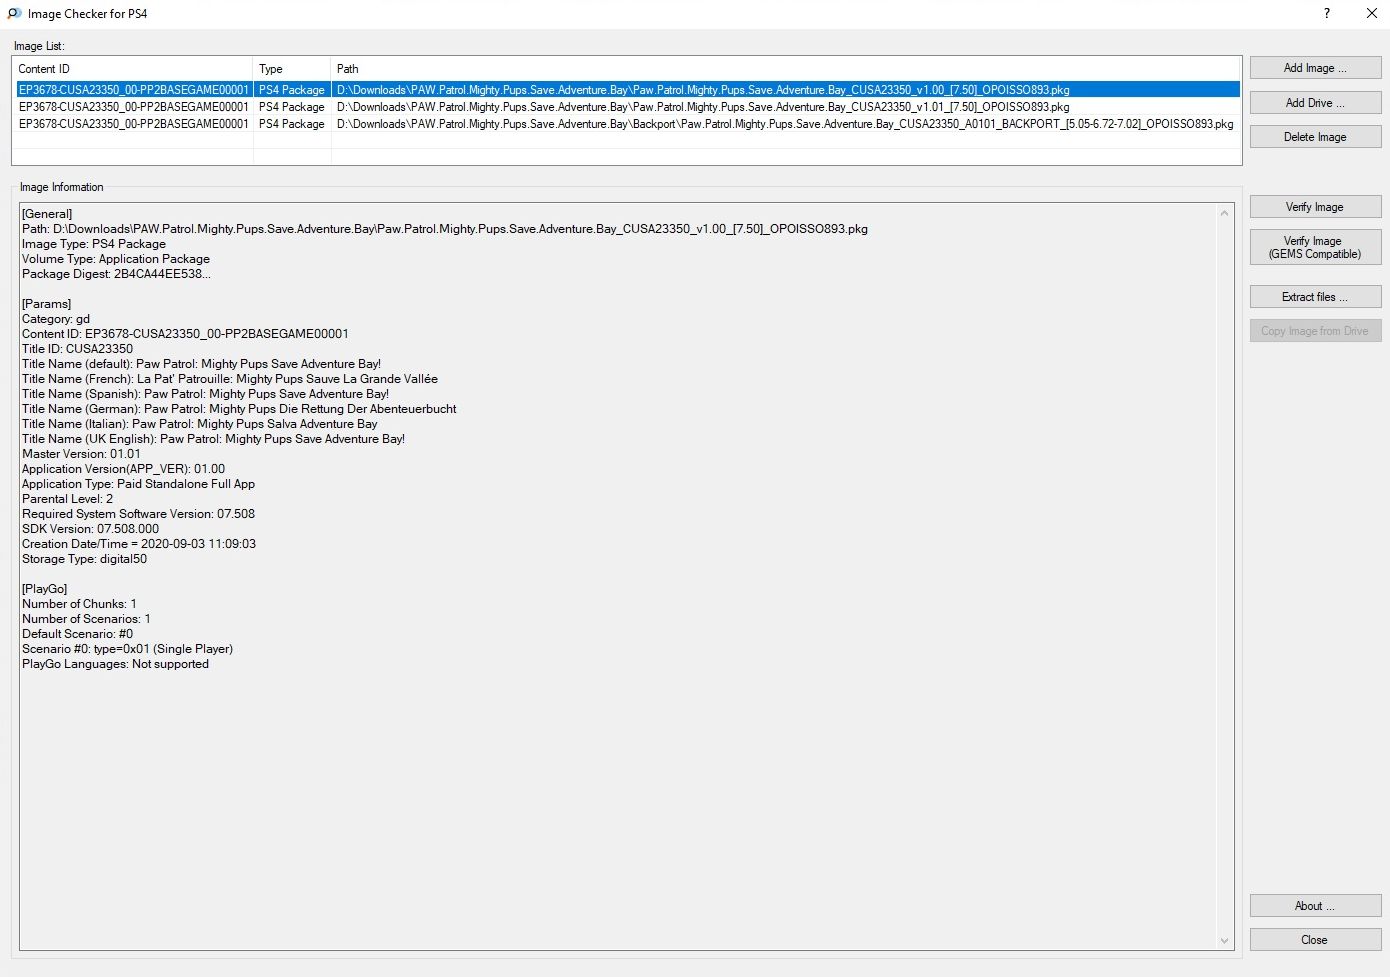Click the Parental Level: 2 line

click(x=67, y=499)
